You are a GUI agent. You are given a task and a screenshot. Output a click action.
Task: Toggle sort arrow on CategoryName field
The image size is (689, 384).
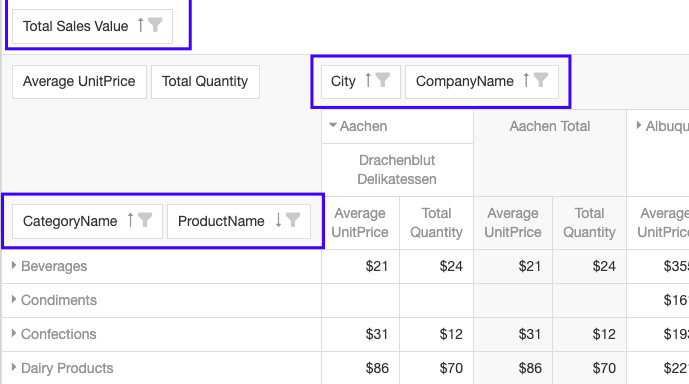[x=130, y=220]
